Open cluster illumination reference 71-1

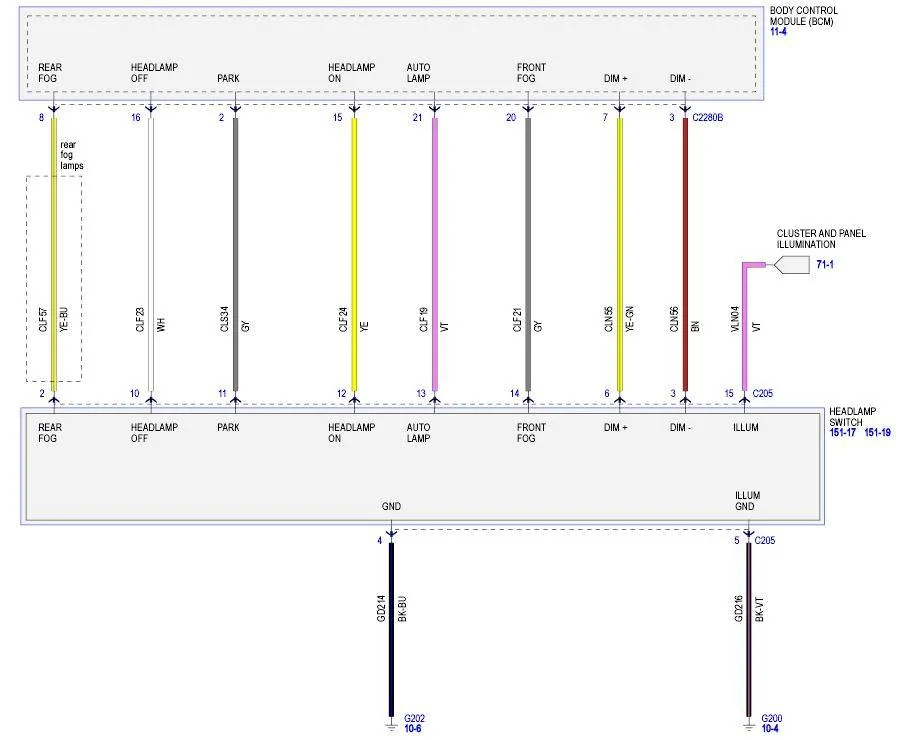(825, 264)
